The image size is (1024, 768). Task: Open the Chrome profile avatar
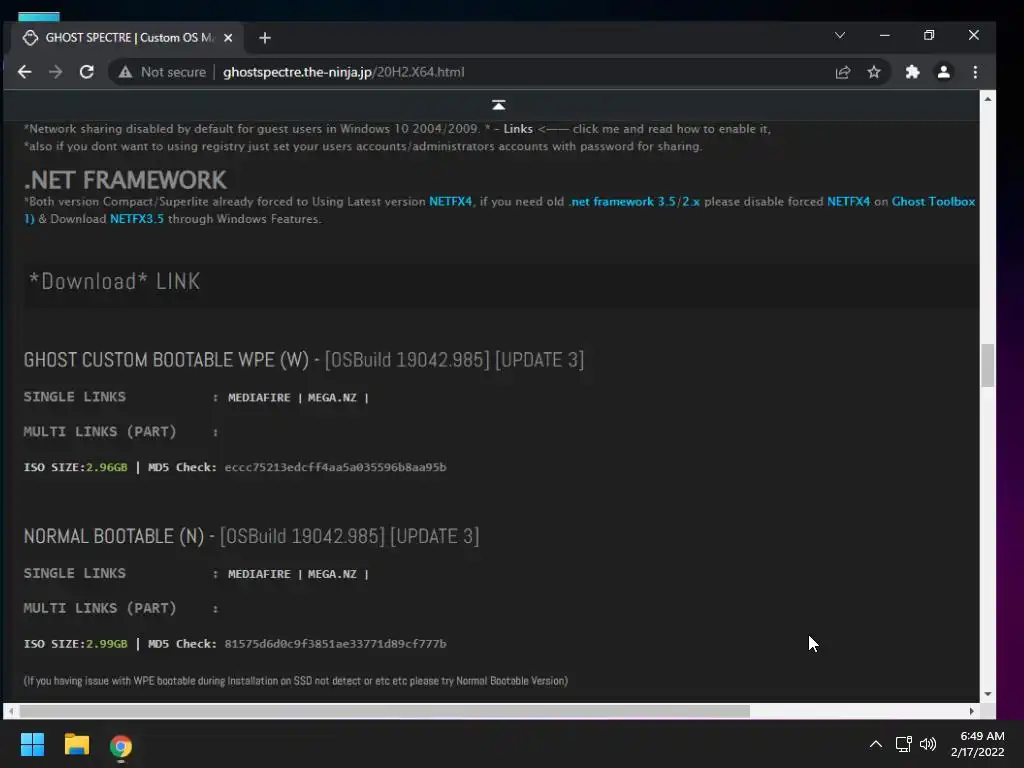pyautogui.click(x=944, y=72)
